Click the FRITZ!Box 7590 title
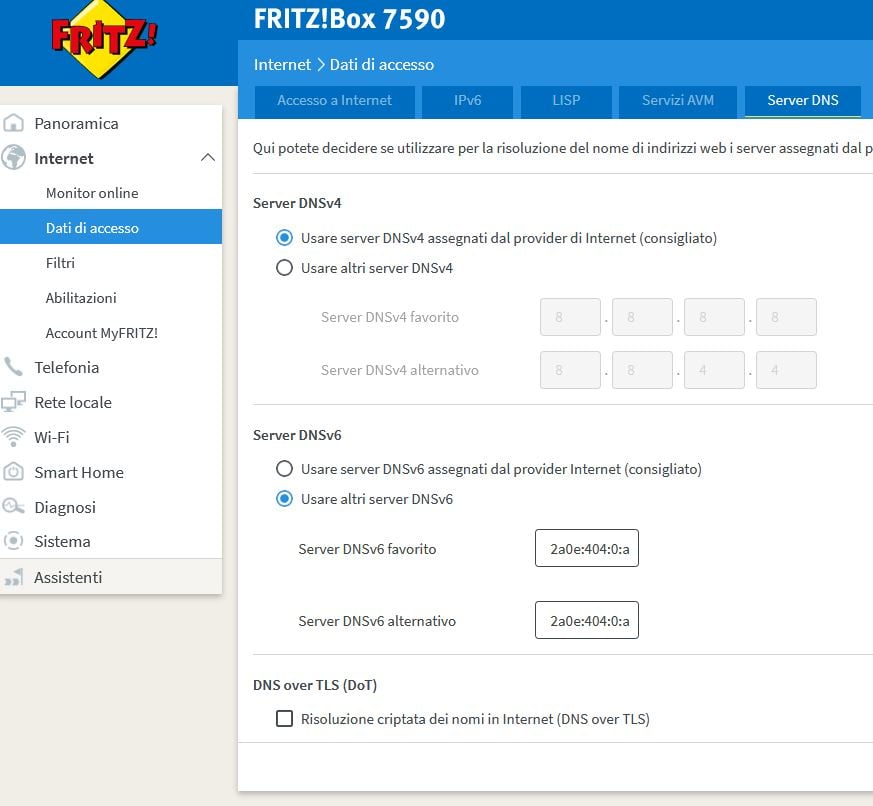Image resolution: width=873 pixels, height=806 pixels. coord(349,18)
